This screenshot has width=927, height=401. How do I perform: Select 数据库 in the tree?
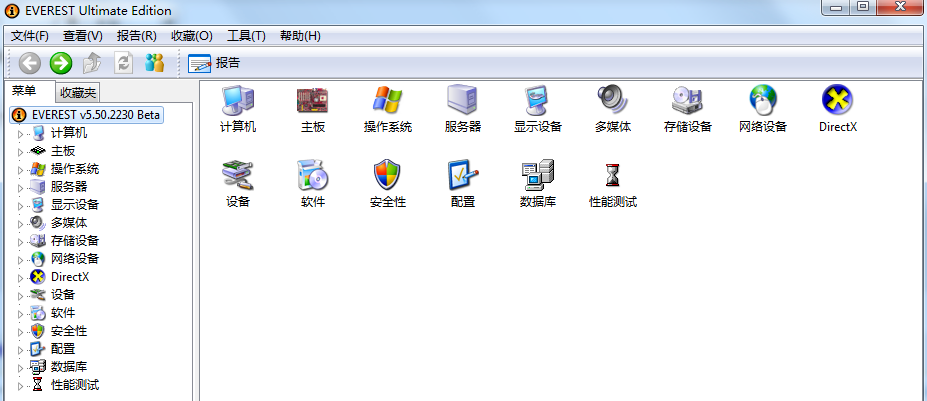point(69,367)
